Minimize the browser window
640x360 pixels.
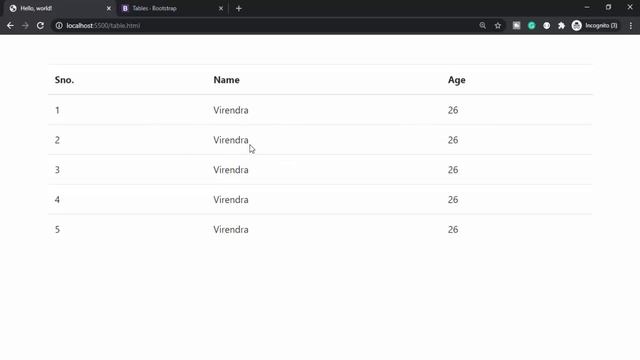(x=587, y=7)
